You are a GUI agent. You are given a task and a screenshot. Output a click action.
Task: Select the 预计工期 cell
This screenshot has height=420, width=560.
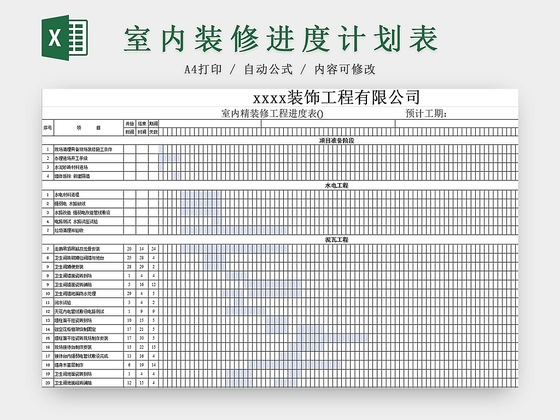point(426,114)
